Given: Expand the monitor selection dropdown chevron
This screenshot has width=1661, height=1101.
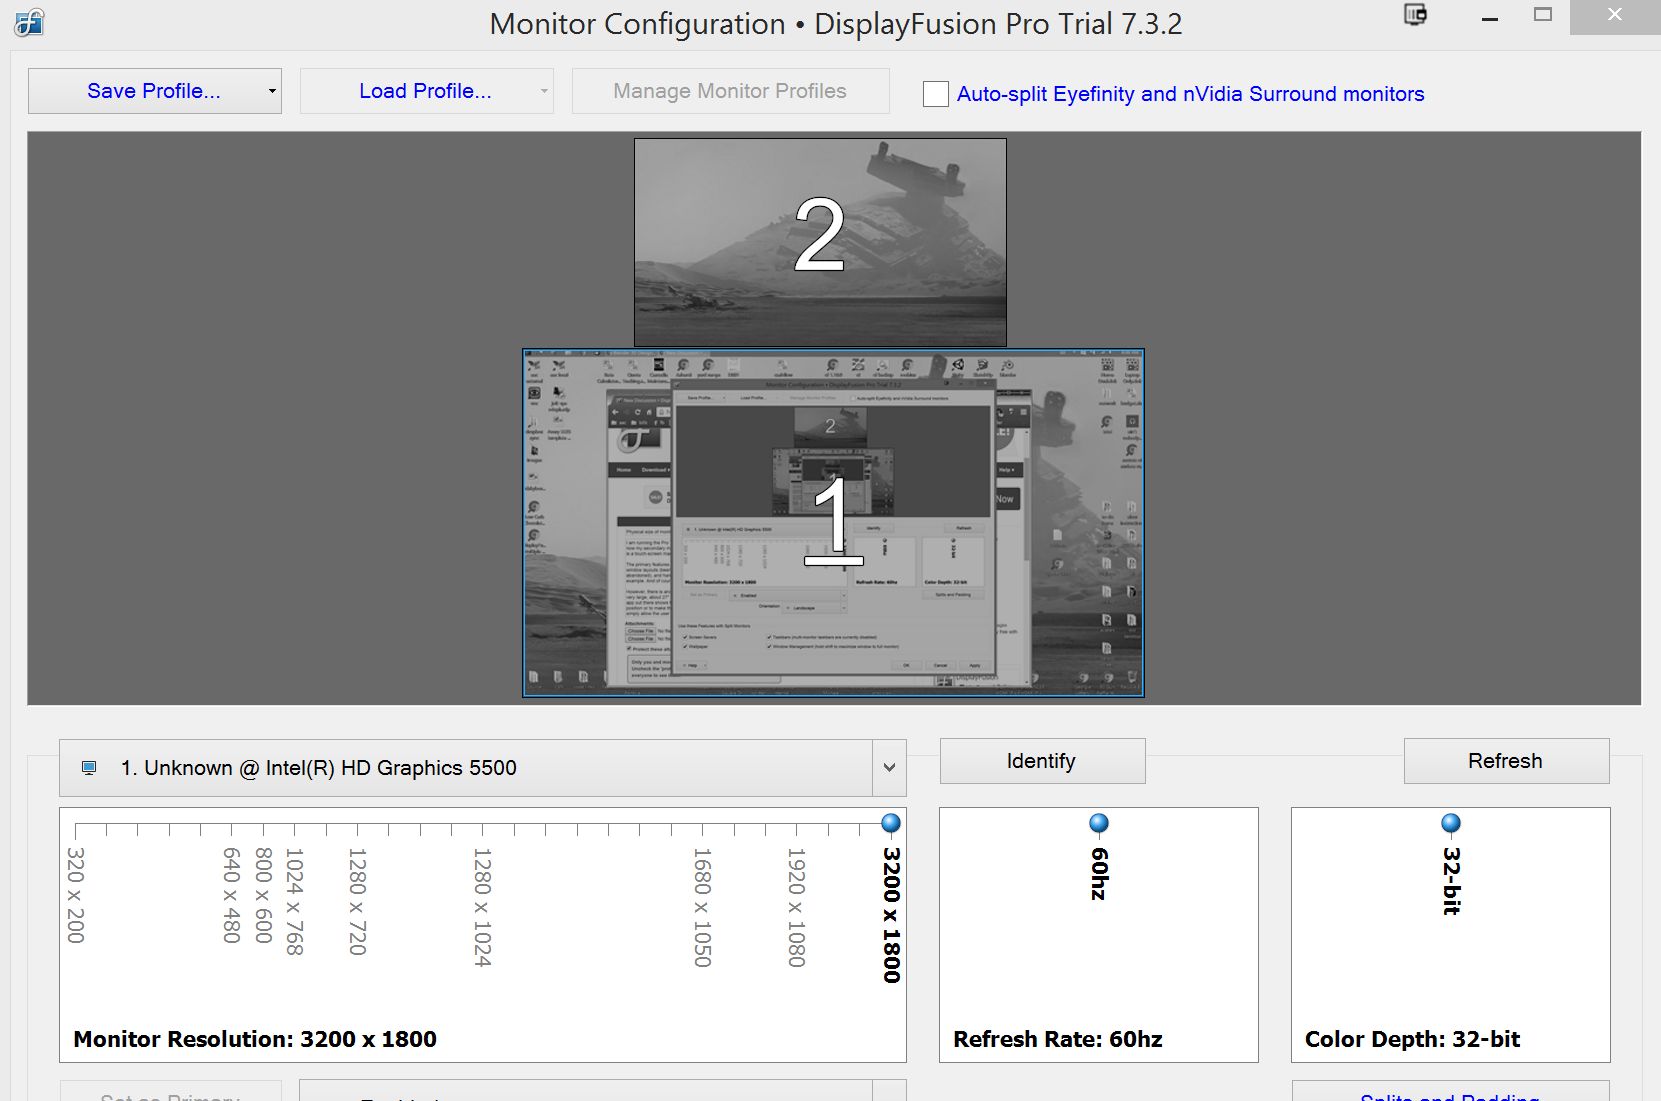Looking at the screenshot, I should coord(889,768).
